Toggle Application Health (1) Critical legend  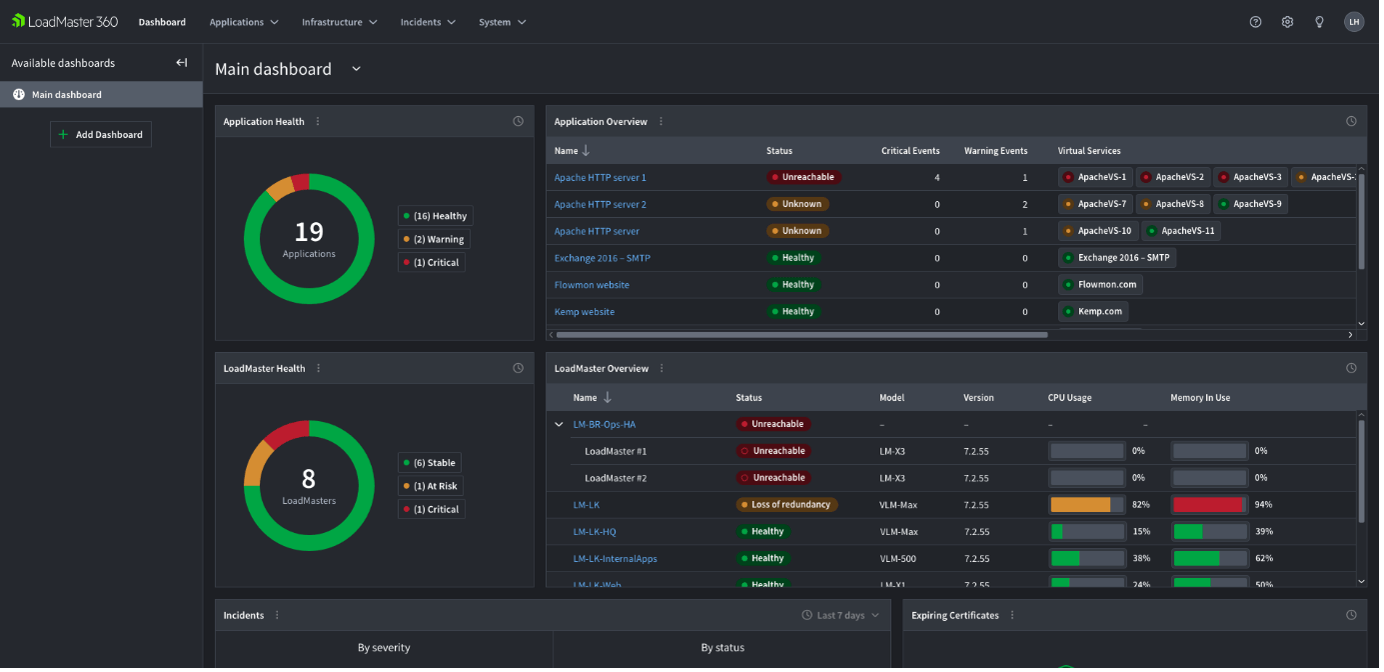tap(433, 264)
